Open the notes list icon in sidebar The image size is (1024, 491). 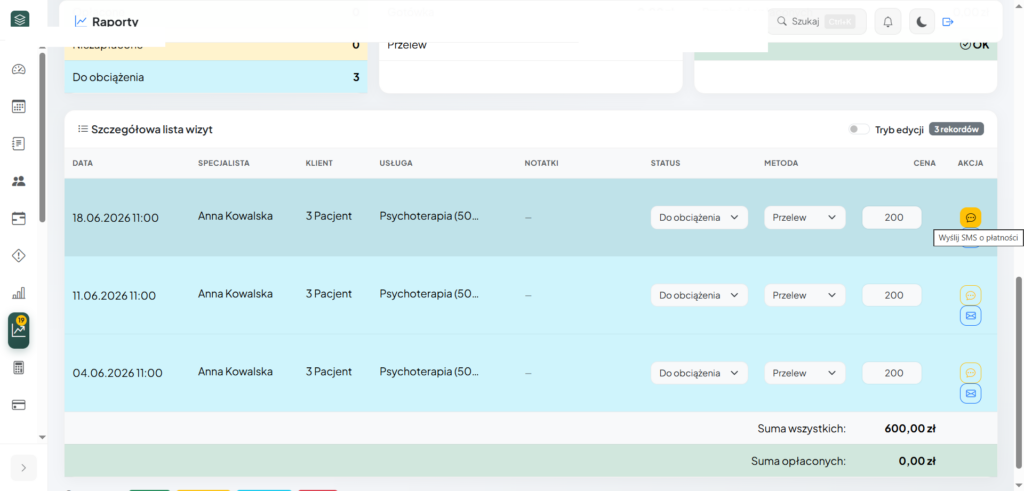coord(19,144)
